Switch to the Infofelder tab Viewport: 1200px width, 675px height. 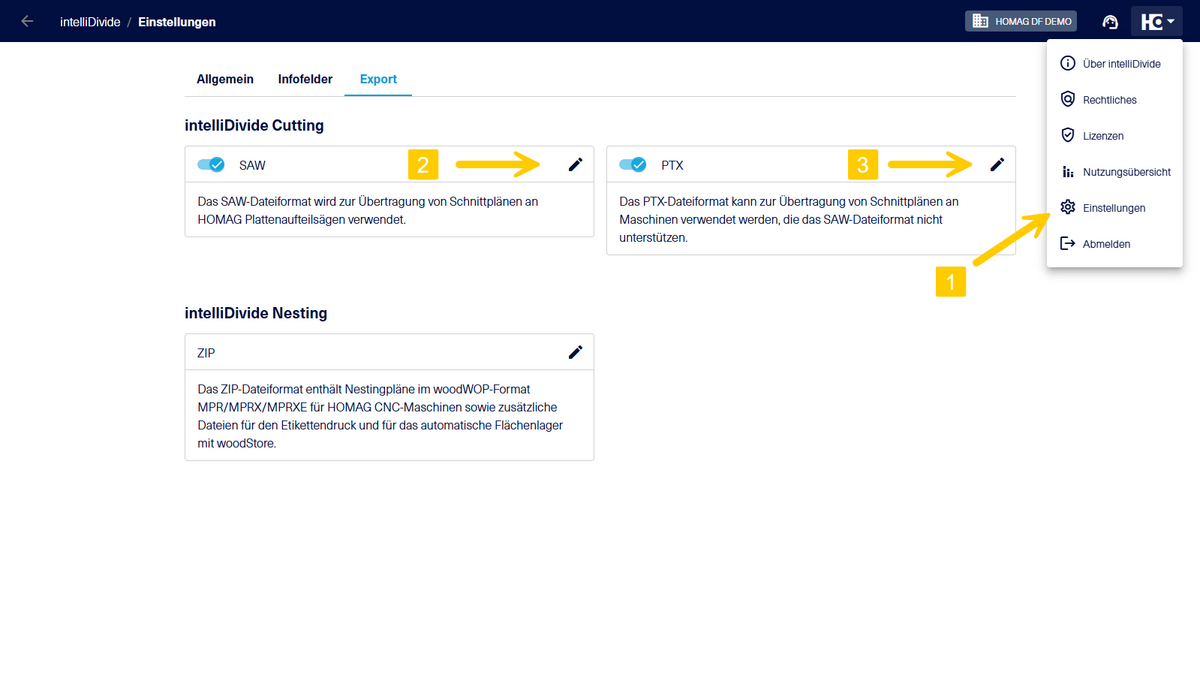coord(305,79)
